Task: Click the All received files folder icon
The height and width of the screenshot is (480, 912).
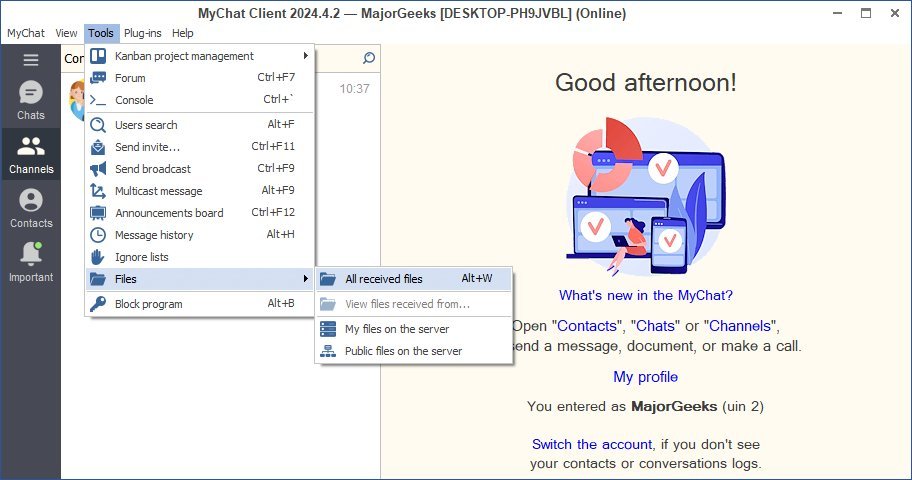Action: point(328,279)
